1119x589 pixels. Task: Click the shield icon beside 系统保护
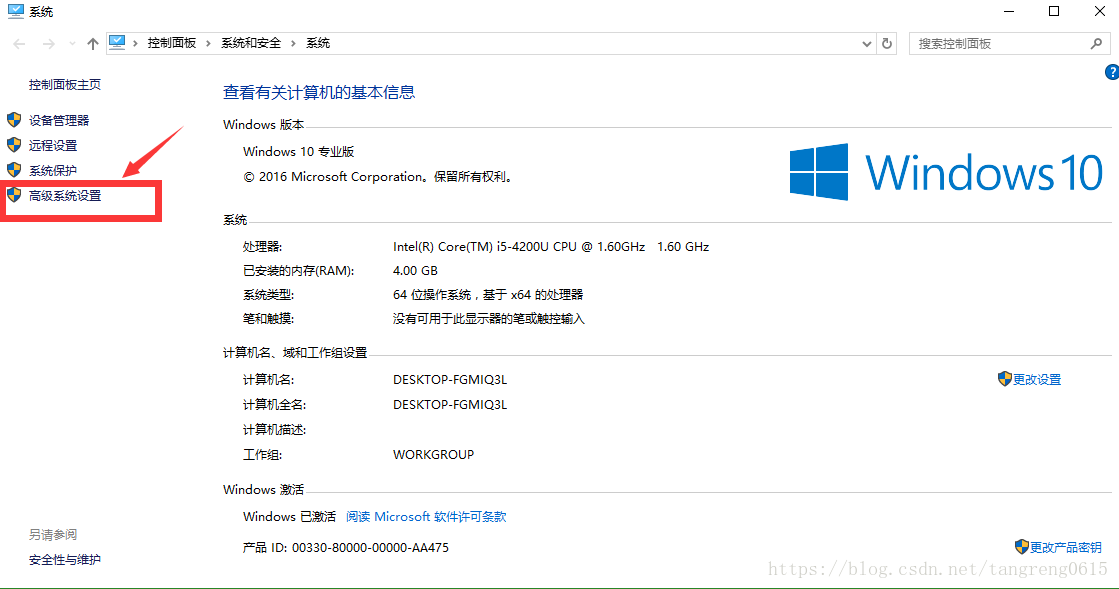pyautogui.click(x=14, y=170)
